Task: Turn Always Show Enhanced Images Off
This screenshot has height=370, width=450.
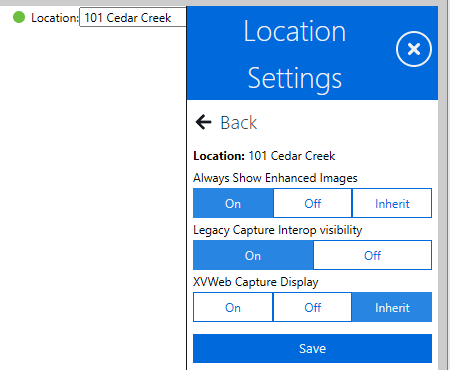Action: [x=313, y=203]
